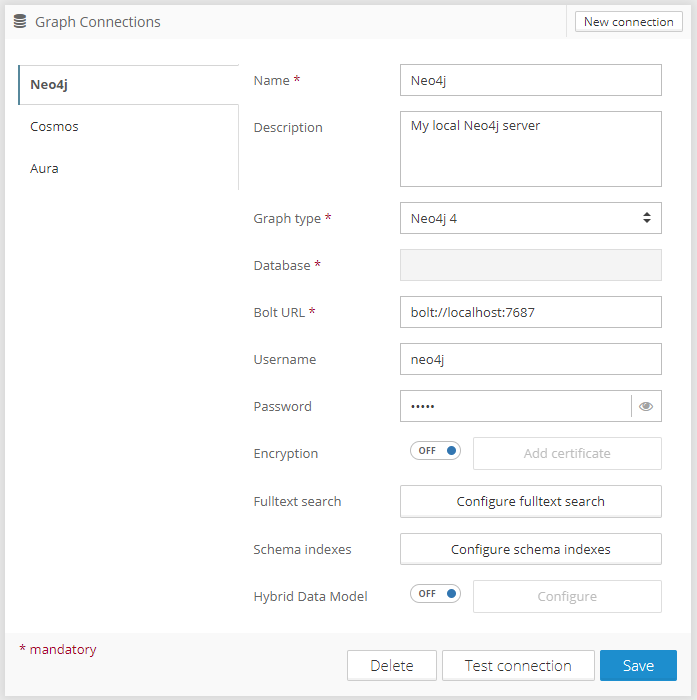Click the New connection button

coord(628,21)
